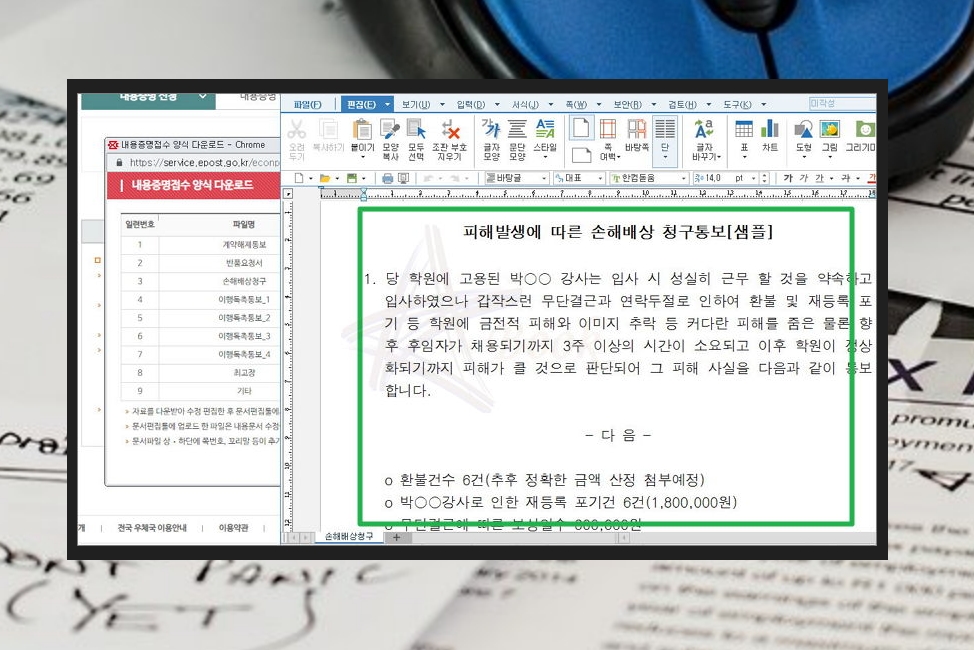Click the Open Folder icon in the quick toolbar
974x650 pixels.
324,178
